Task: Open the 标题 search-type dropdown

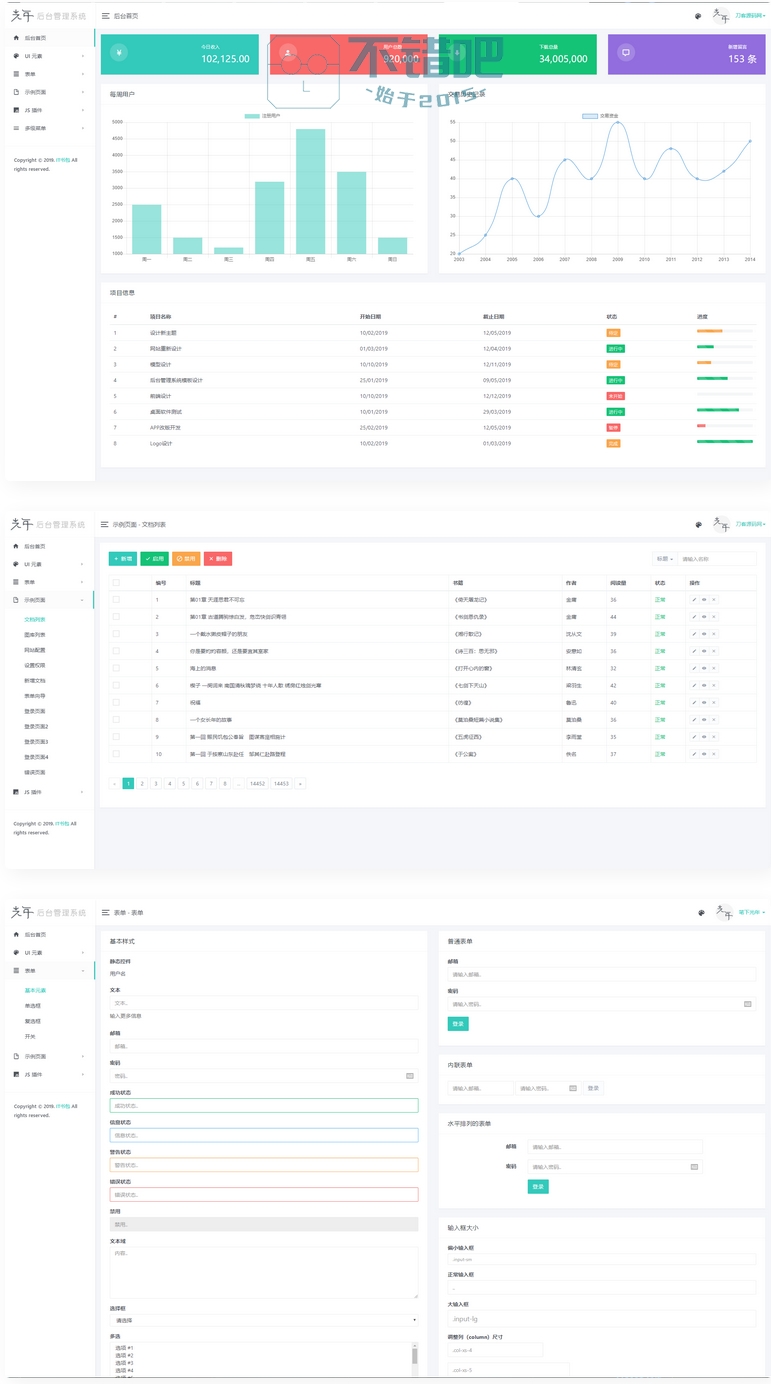Action: (664, 559)
